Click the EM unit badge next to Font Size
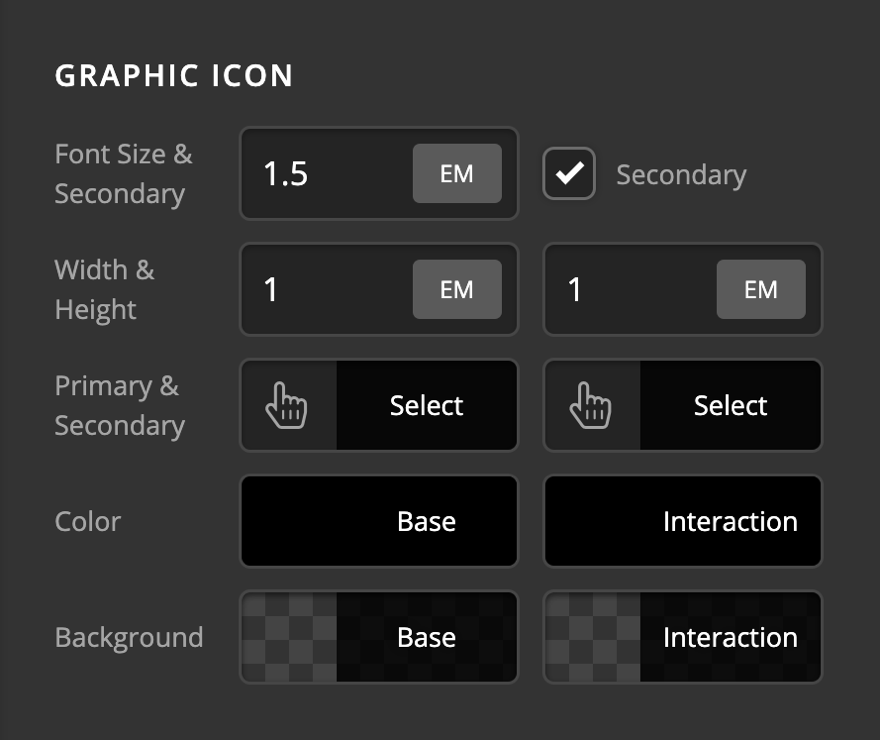Image resolution: width=880 pixels, height=740 pixels. pyautogui.click(x=457, y=173)
